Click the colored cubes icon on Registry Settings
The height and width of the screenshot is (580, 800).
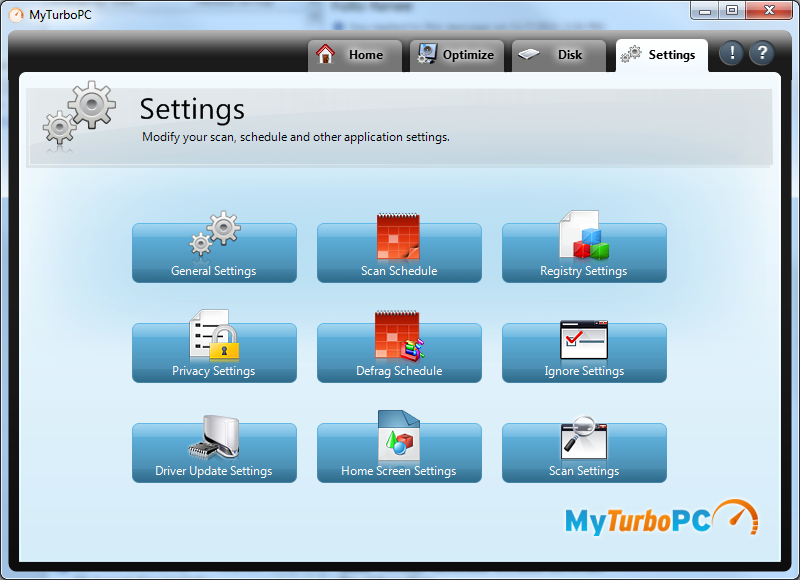584,235
